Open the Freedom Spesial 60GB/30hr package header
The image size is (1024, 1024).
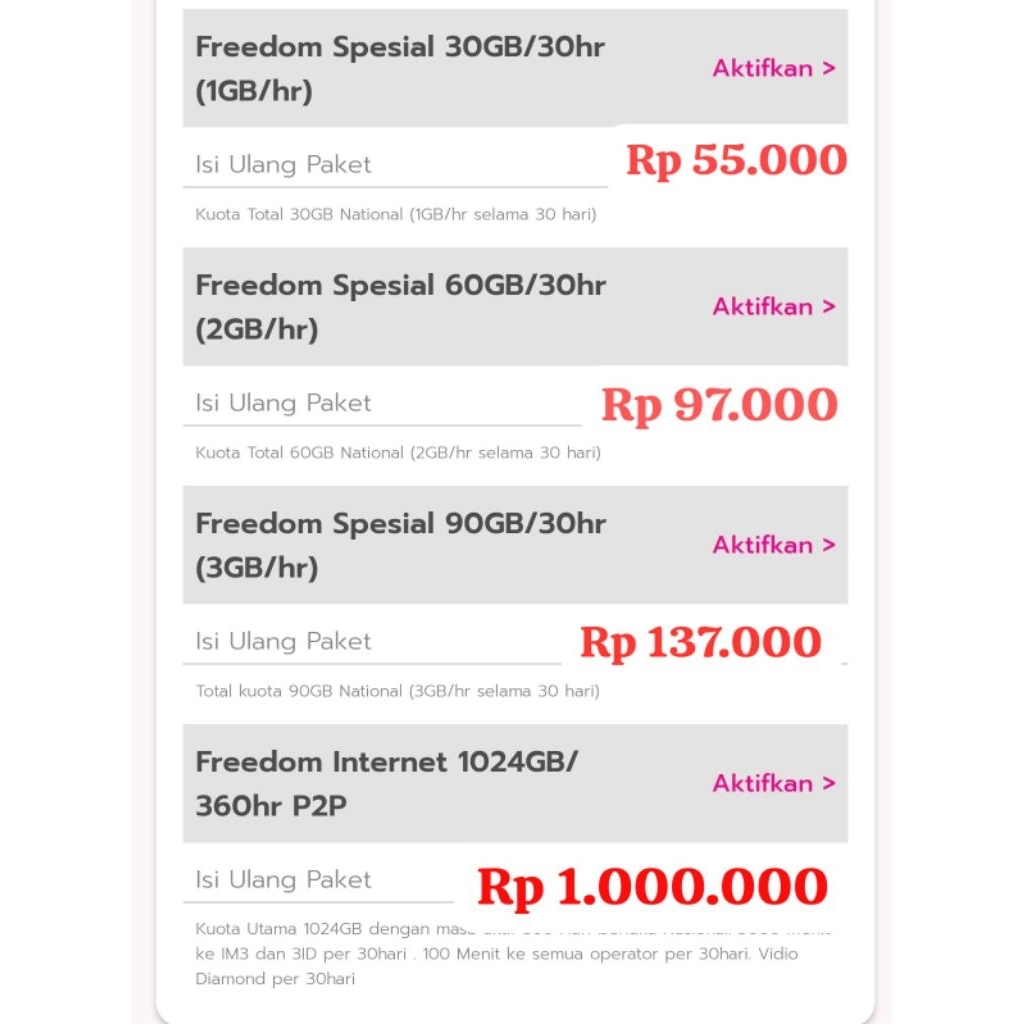click(x=400, y=305)
